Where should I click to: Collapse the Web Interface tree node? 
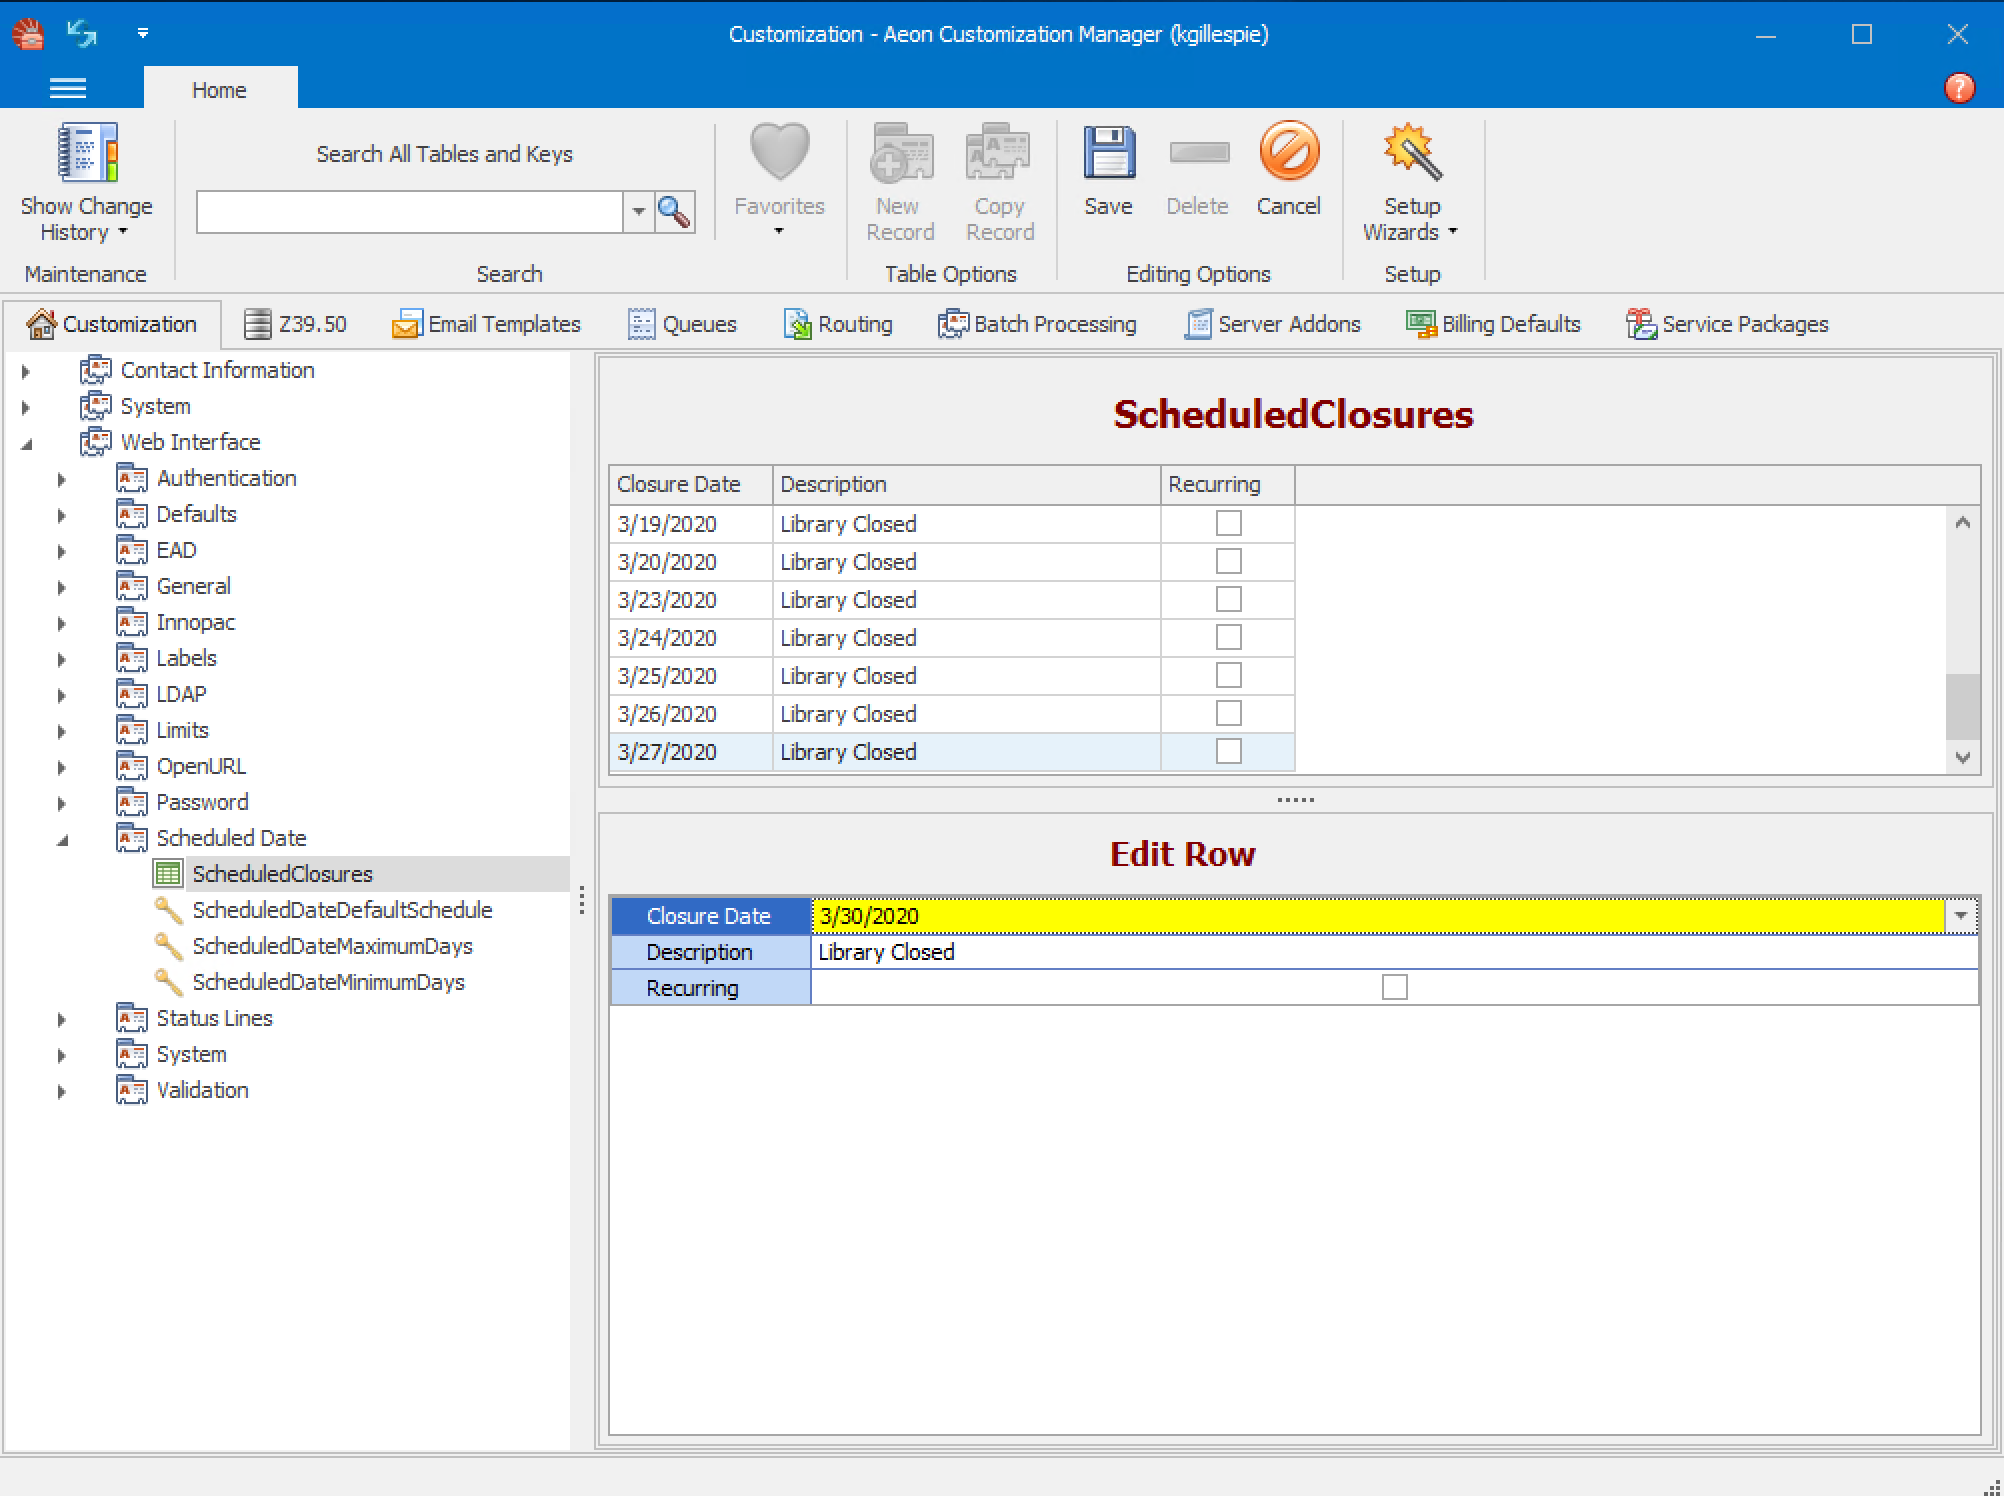click(x=28, y=442)
